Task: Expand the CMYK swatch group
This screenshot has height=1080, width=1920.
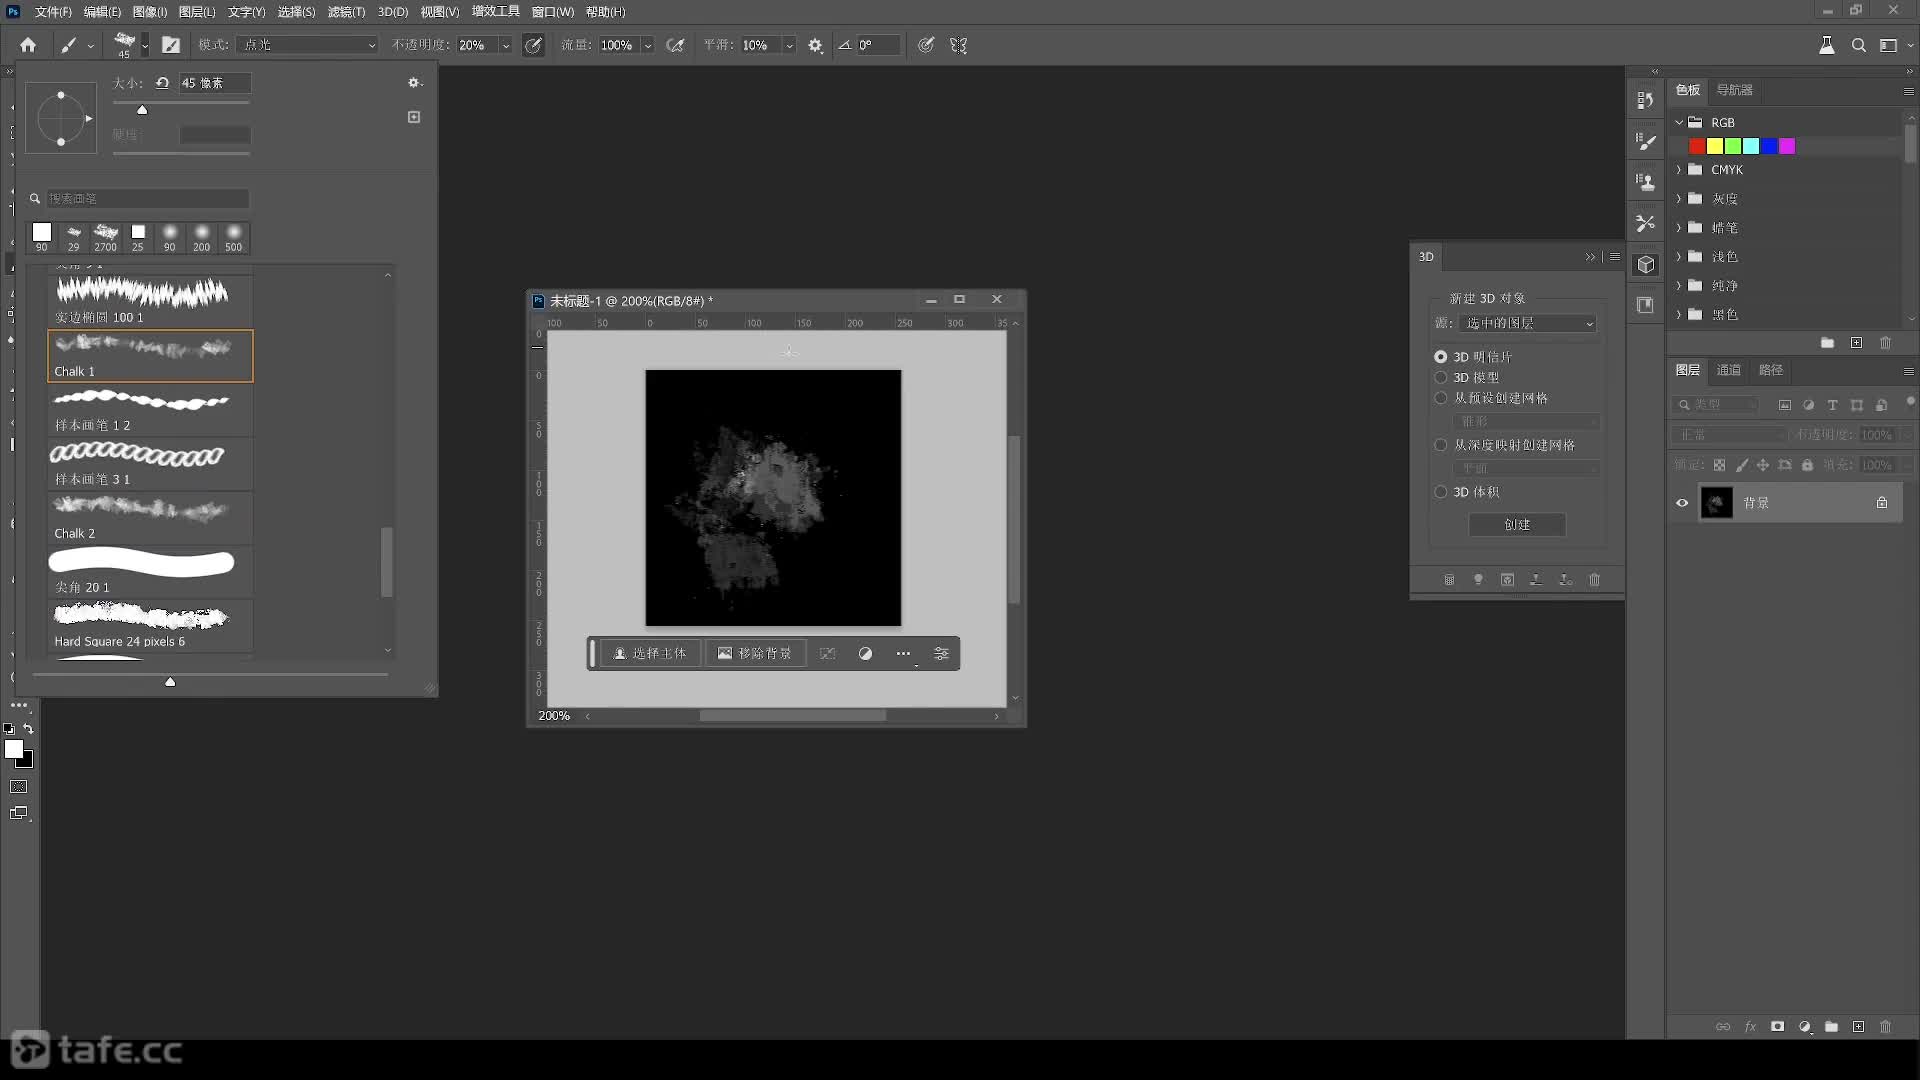Action: pos(1679,170)
